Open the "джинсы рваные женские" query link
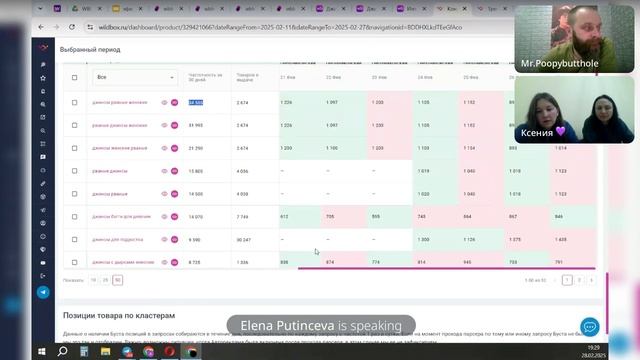The width and height of the screenshot is (640, 360). 120,102
